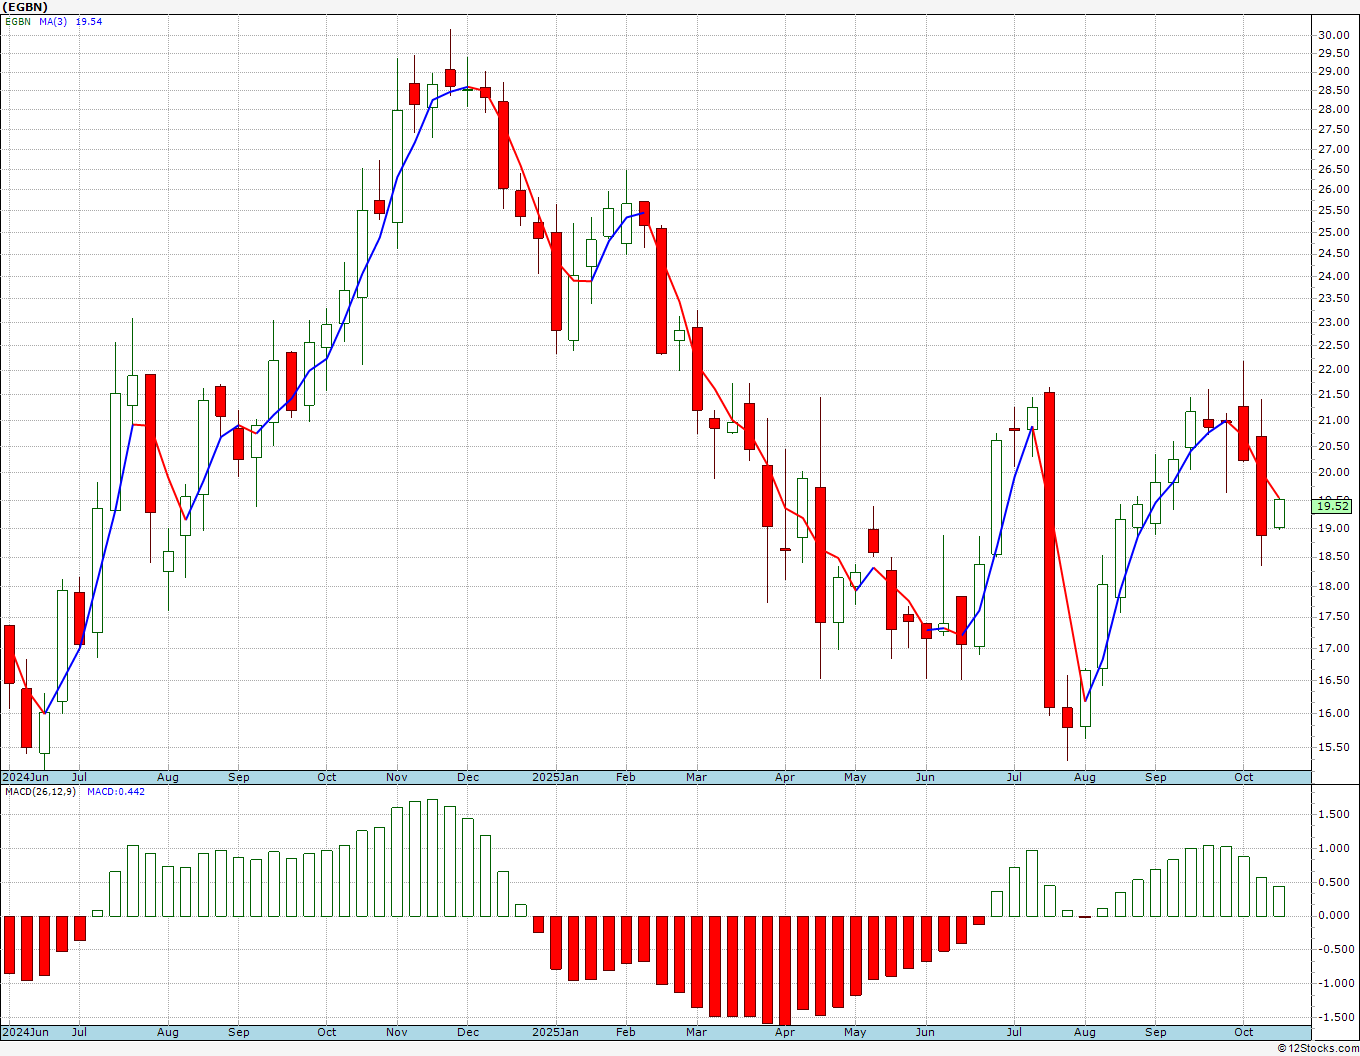The image size is (1360, 1056).
Task: Click the MACD:0.442 value label
Action: (x=115, y=791)
